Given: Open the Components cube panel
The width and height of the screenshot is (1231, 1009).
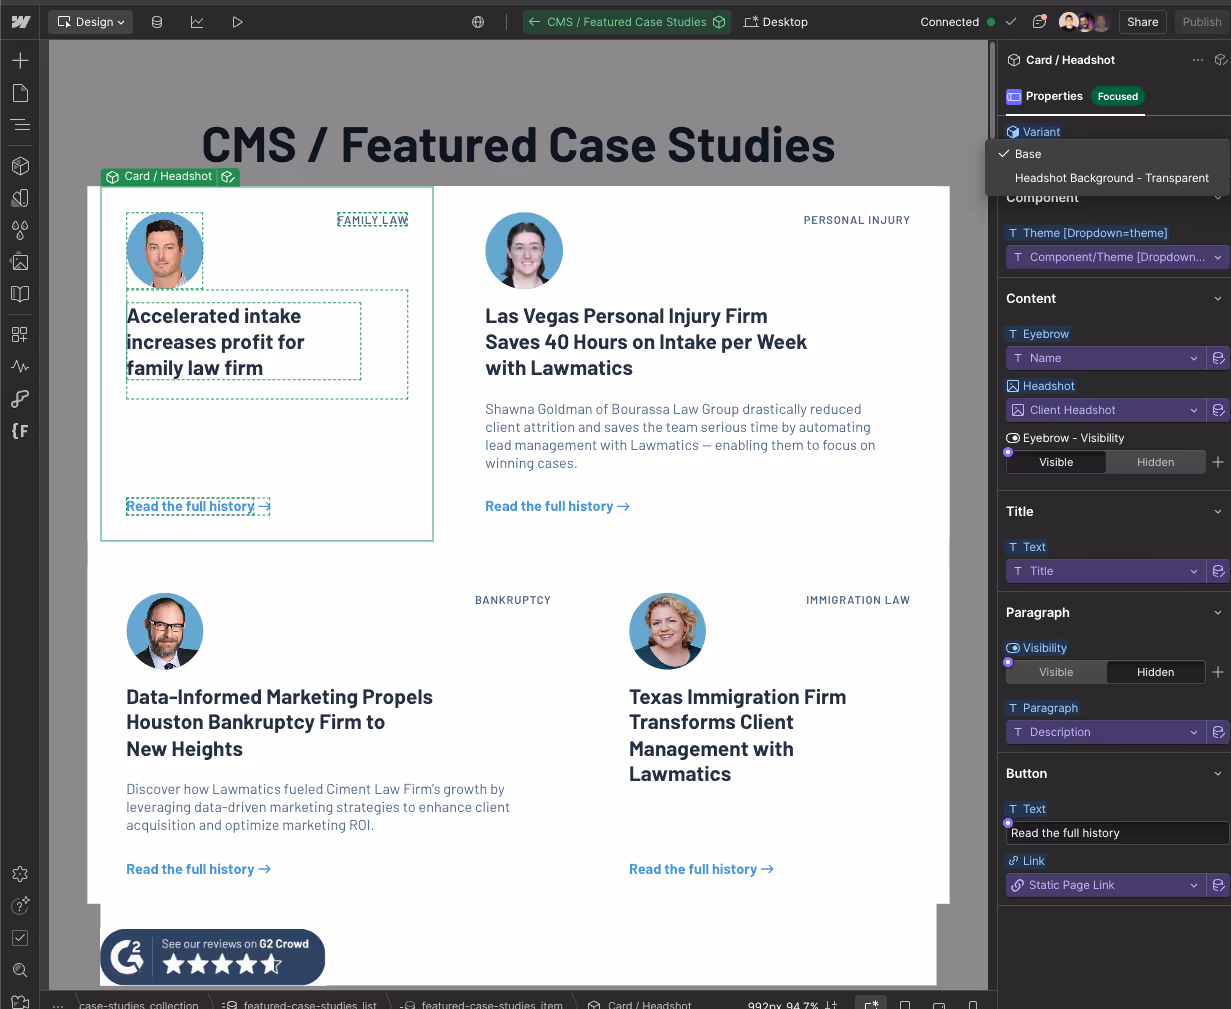Looking at the screenshot, I should (x=20, y=166).
